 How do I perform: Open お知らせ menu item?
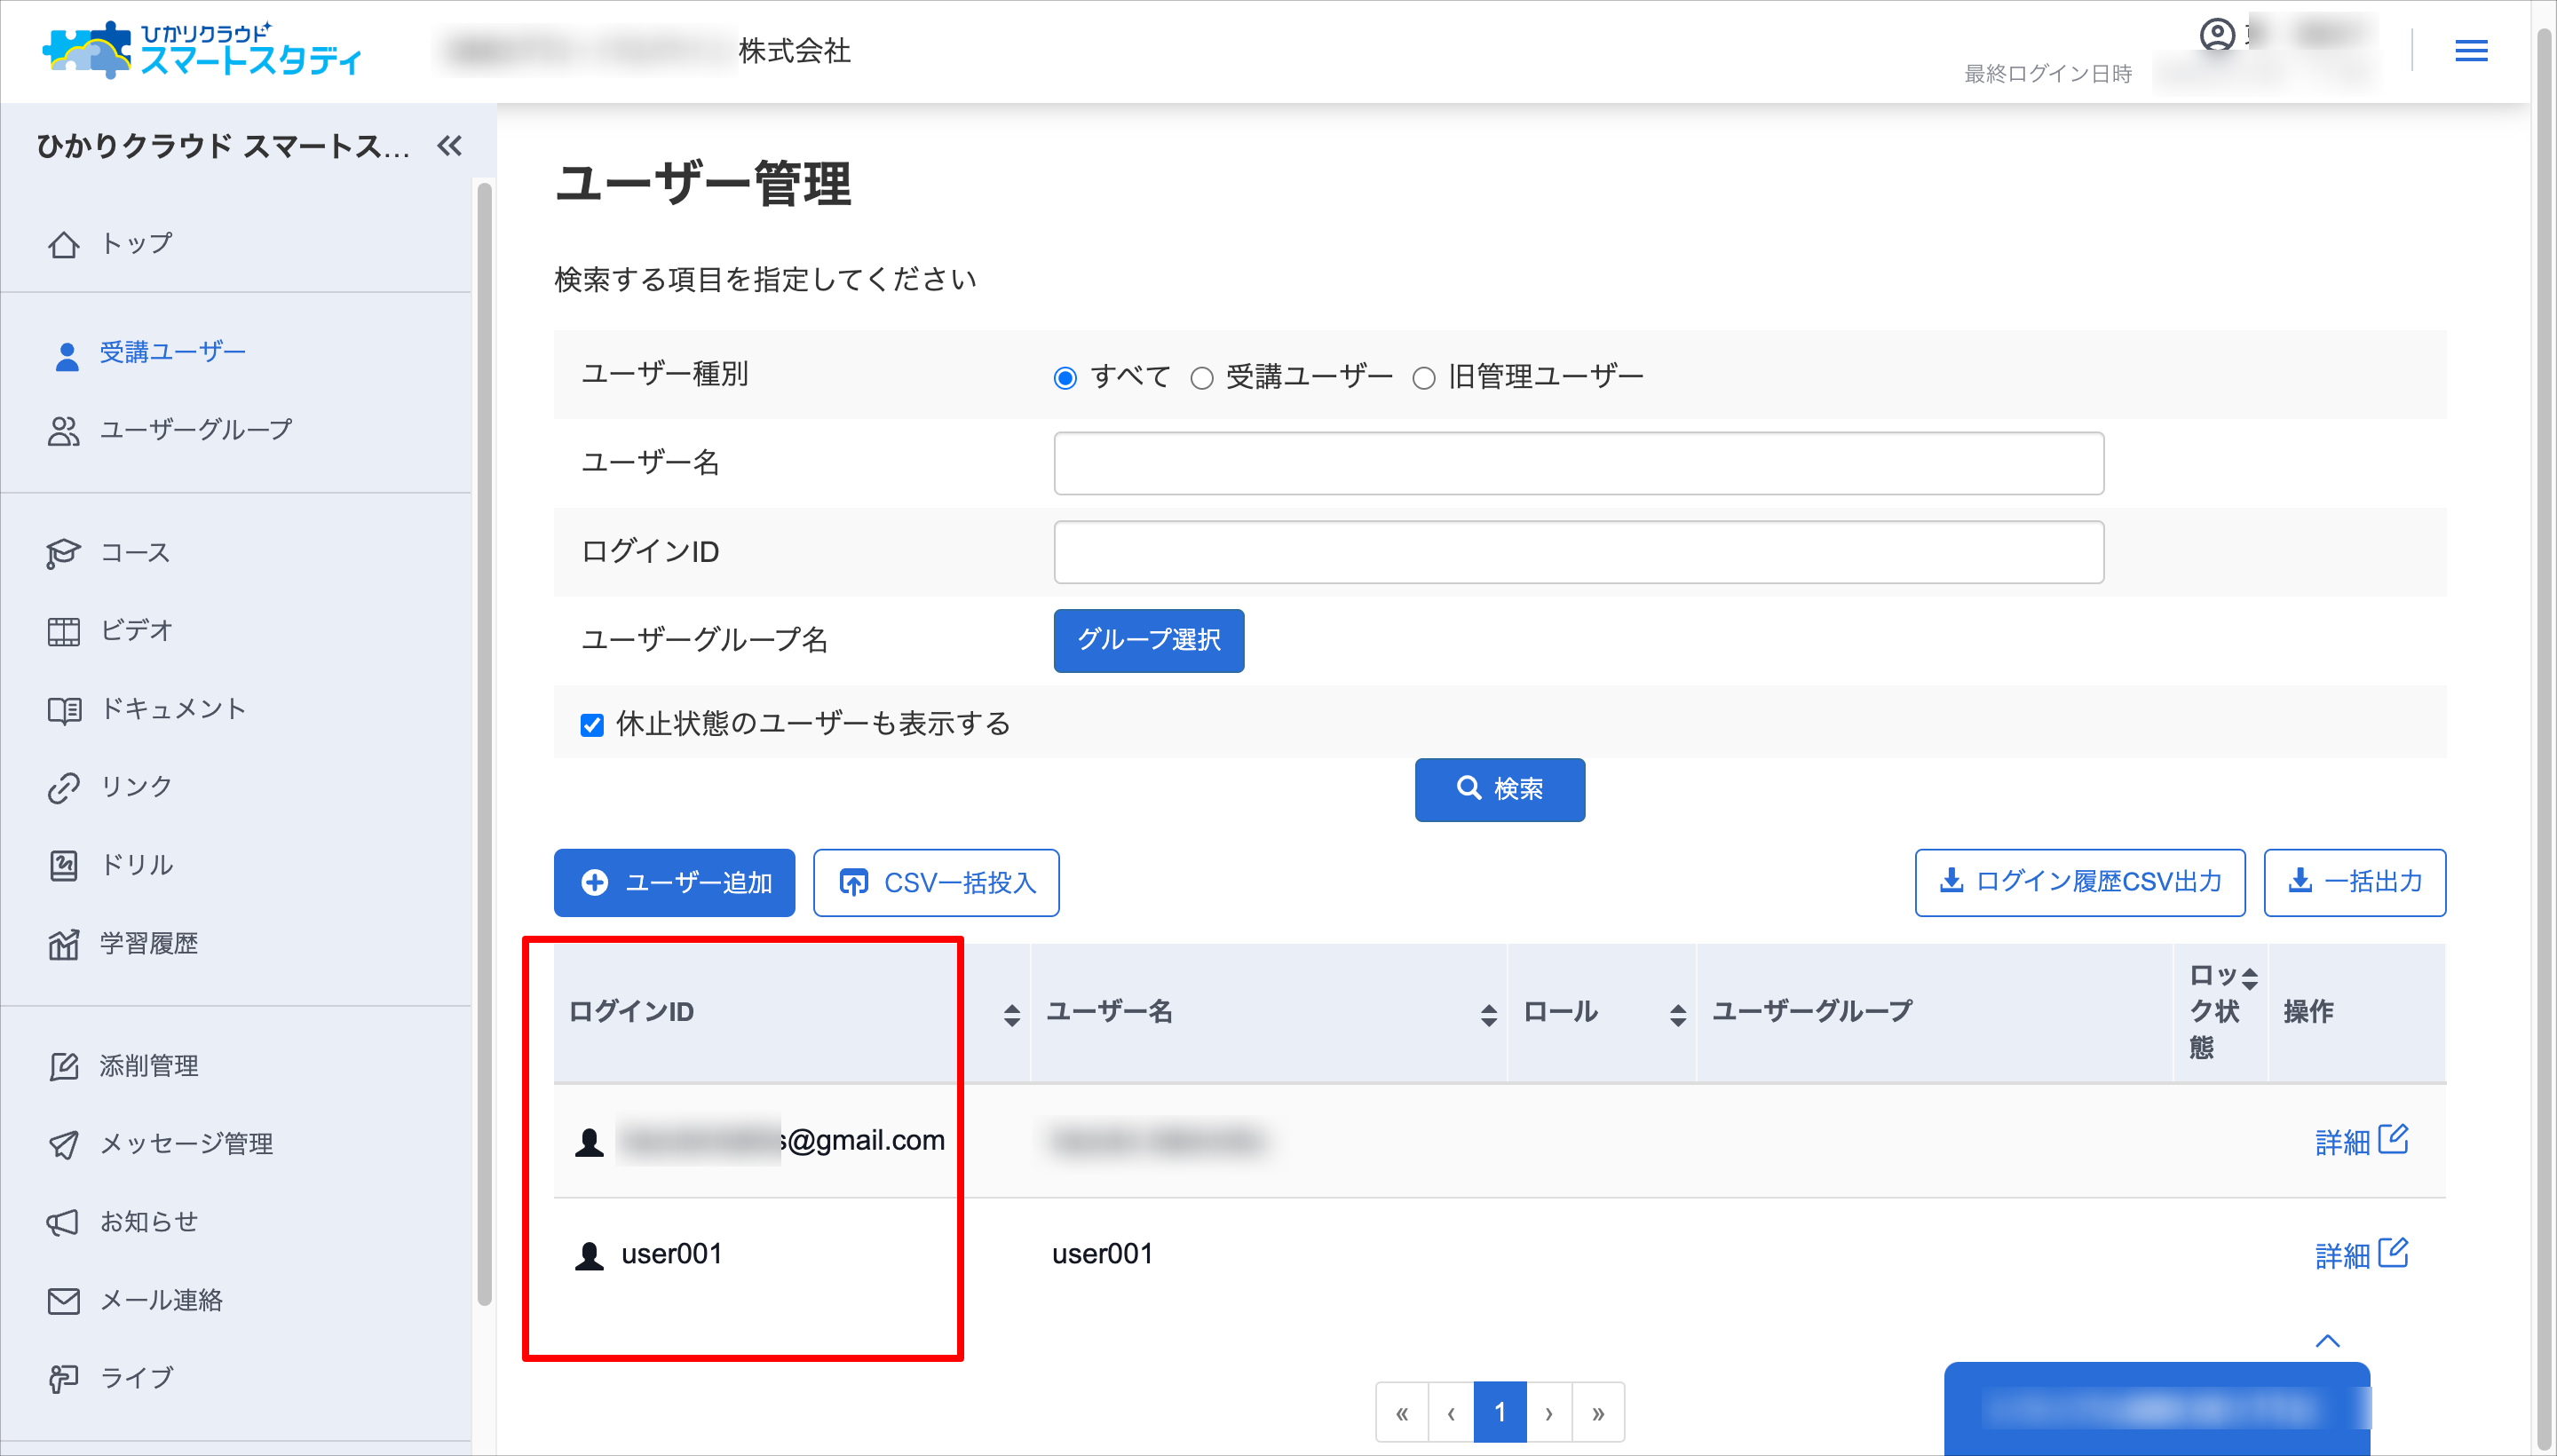point(148,1222)
